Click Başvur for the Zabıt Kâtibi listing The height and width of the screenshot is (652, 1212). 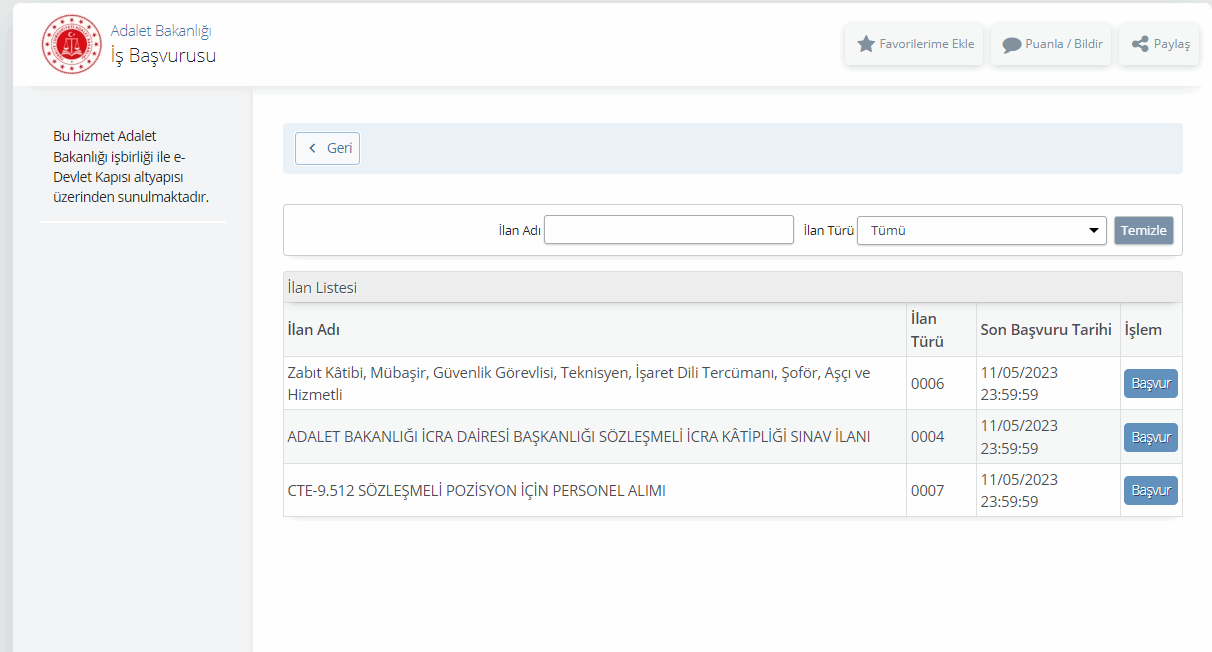tap(1150, 384)
